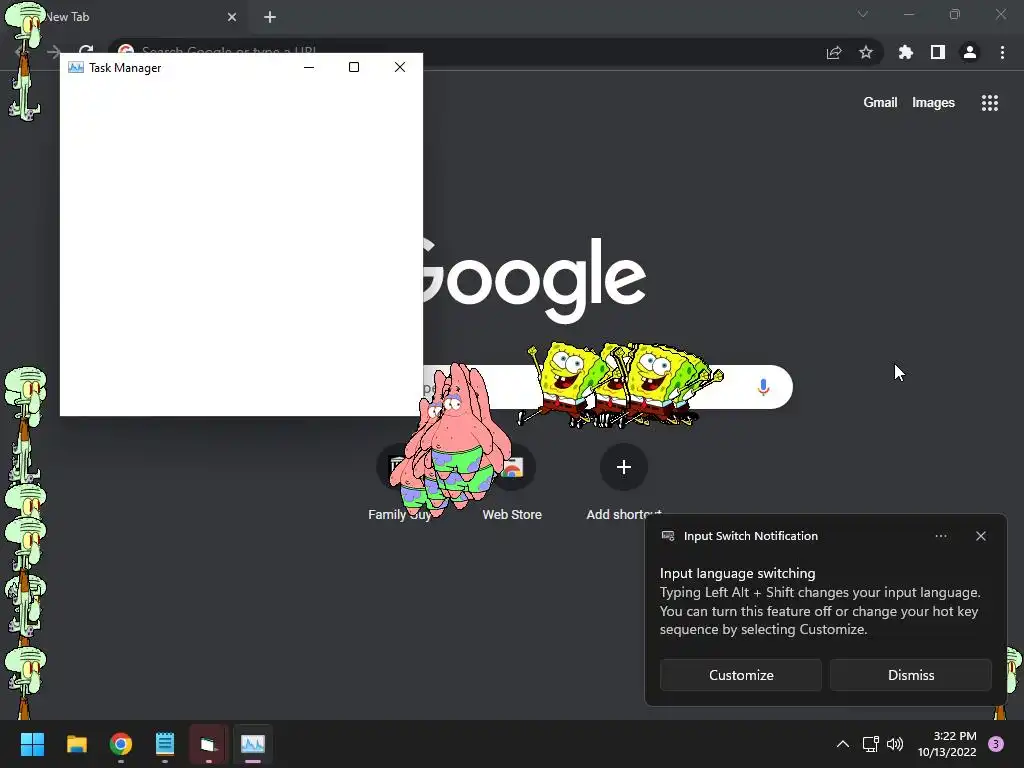Screen dimensions: 1024x768
Task: Open Chrome three-dot menu
Action: coord(1002,52)
